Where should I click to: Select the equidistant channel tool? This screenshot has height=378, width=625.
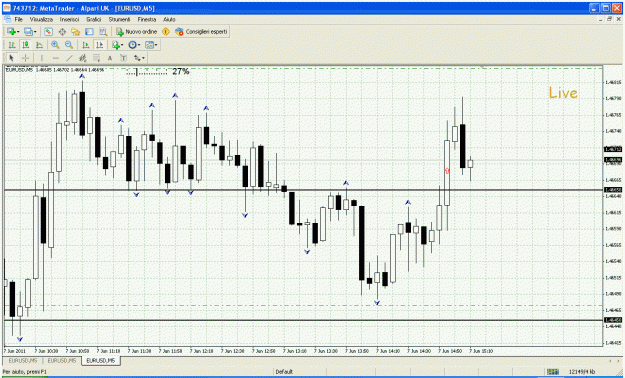point(83,58)
